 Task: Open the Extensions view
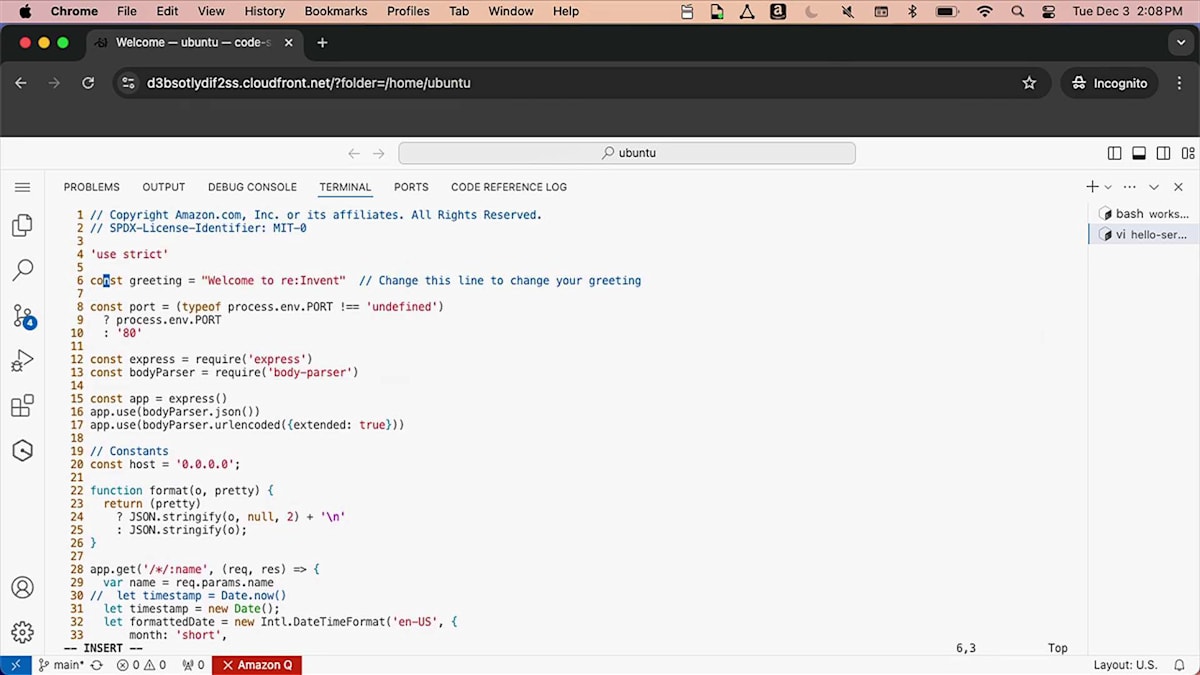pos(22,406)
